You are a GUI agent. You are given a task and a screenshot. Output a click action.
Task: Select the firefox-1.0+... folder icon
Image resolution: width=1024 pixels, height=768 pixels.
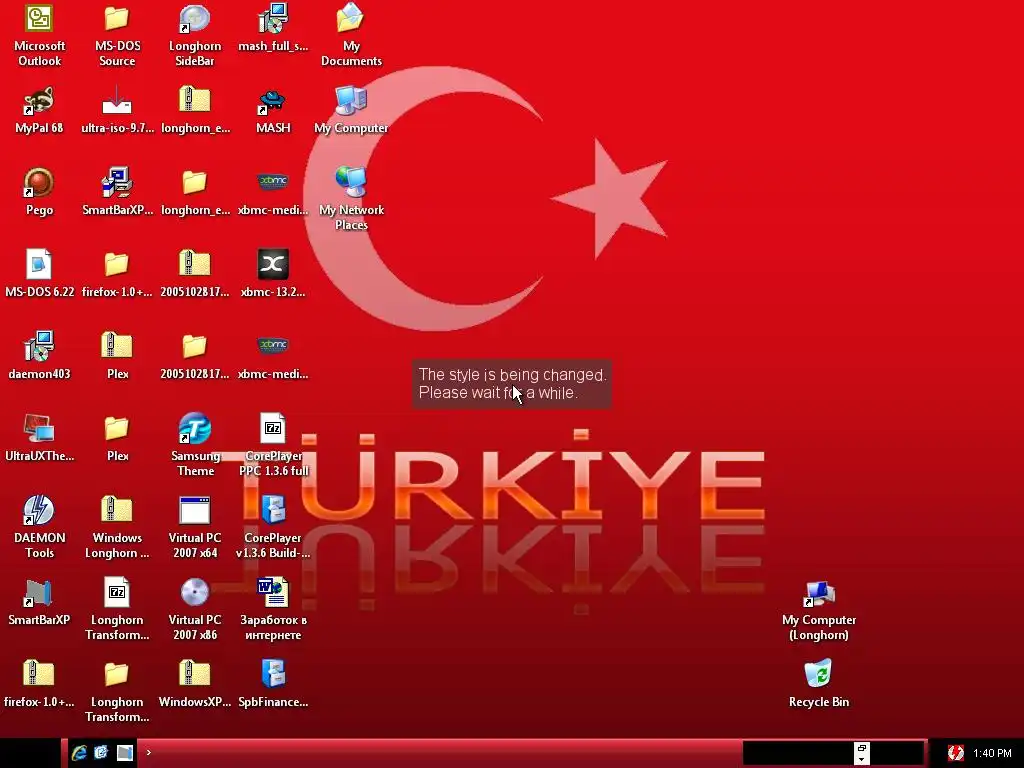(117, 265)
